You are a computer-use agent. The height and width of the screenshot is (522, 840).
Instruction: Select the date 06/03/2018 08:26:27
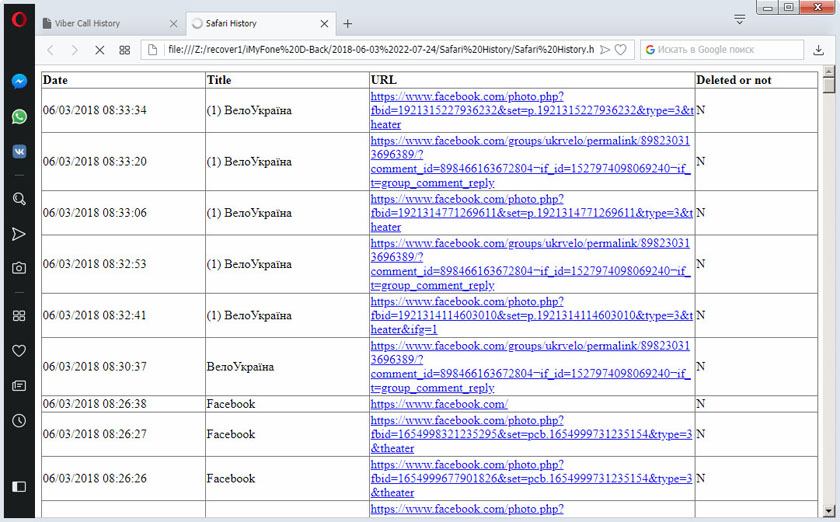click(95, 434)
